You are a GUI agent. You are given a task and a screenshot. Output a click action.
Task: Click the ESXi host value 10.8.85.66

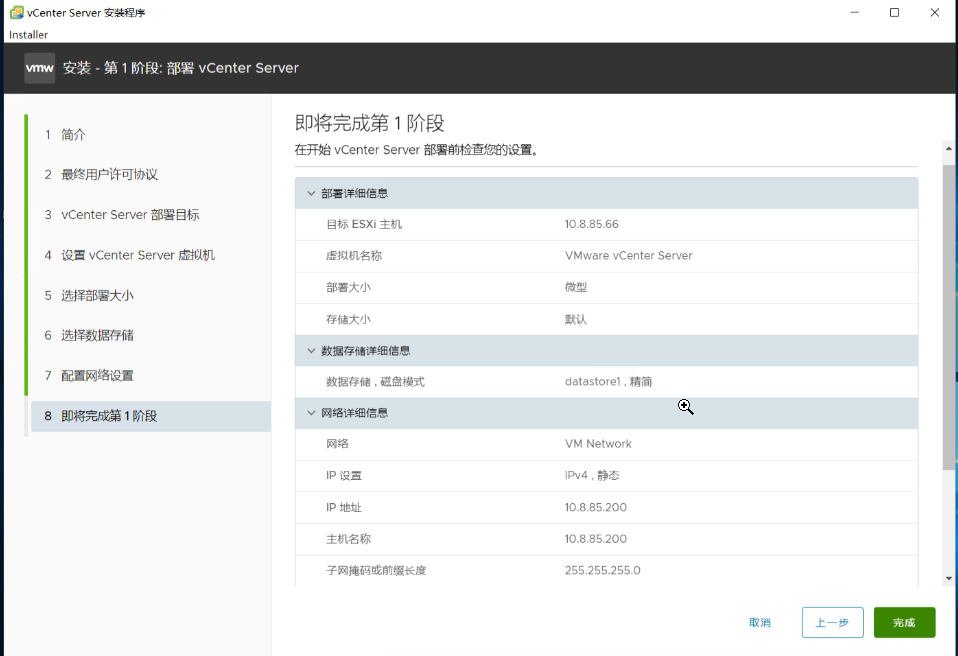(591, 224)
